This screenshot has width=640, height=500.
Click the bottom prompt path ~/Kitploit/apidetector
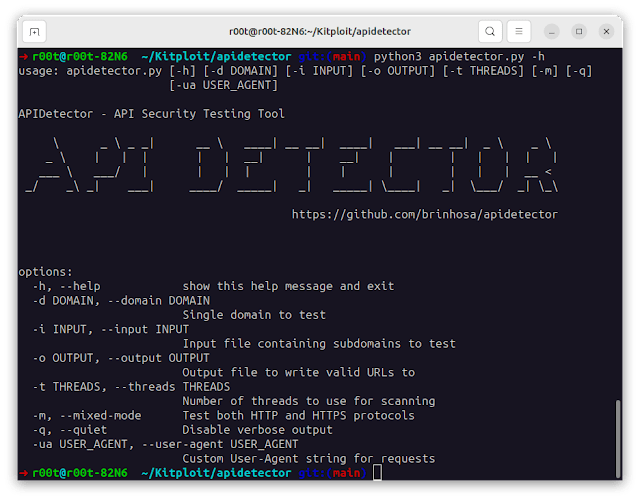216,473
